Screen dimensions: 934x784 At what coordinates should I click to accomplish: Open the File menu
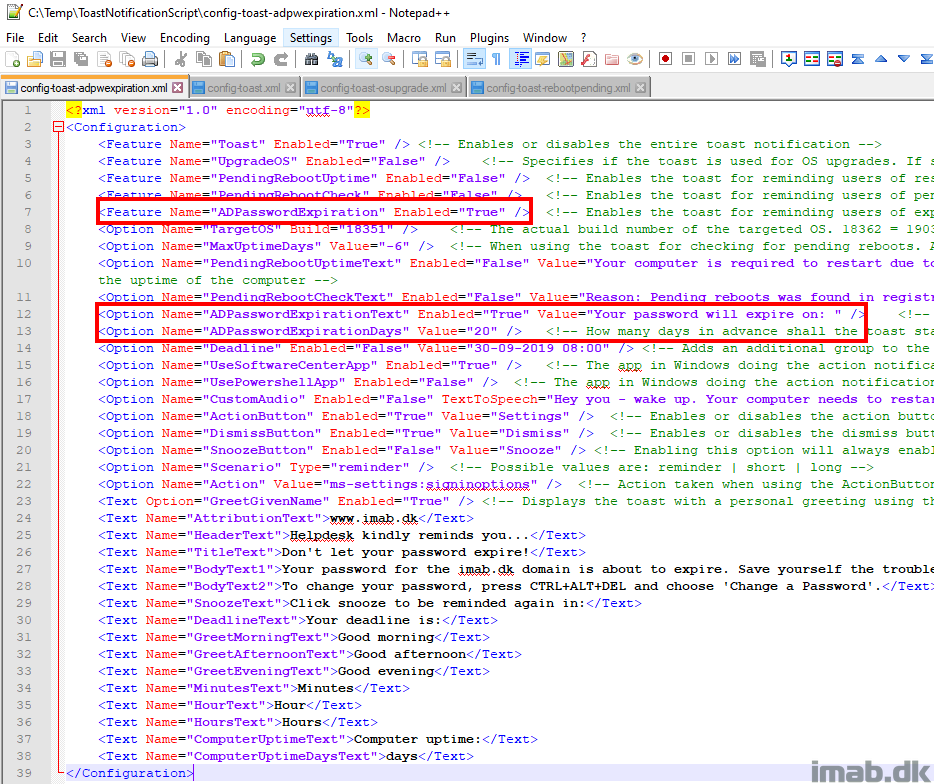[x=15, y=38]
